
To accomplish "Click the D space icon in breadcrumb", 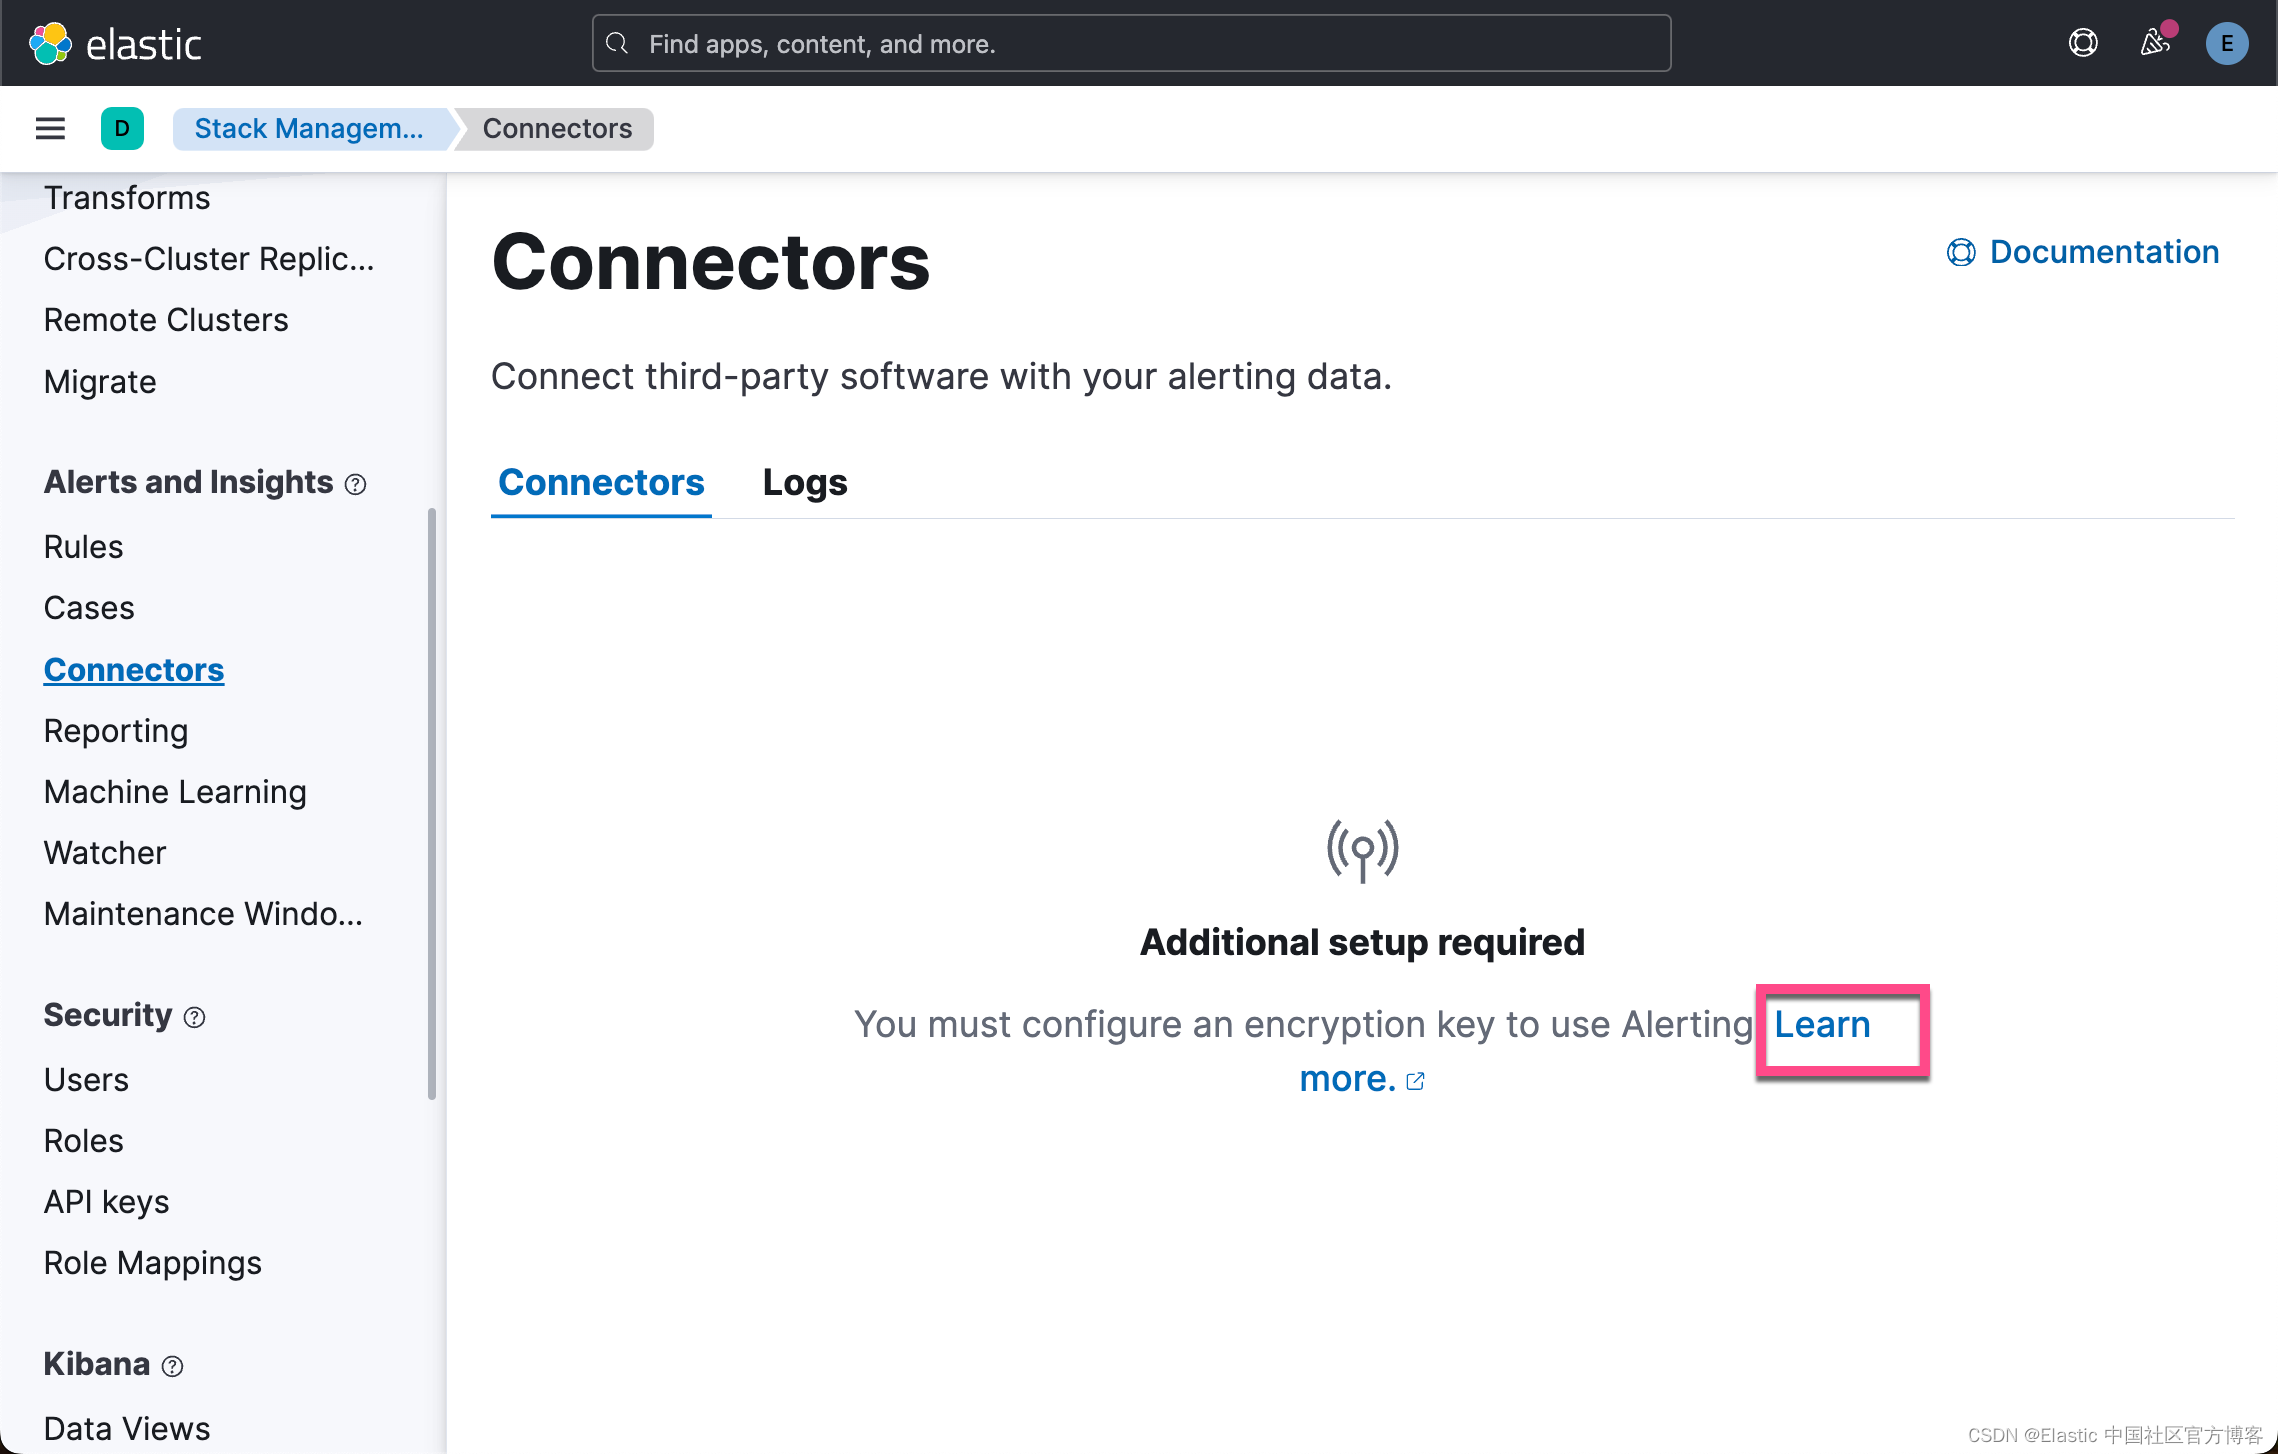I will click(122, 128).
